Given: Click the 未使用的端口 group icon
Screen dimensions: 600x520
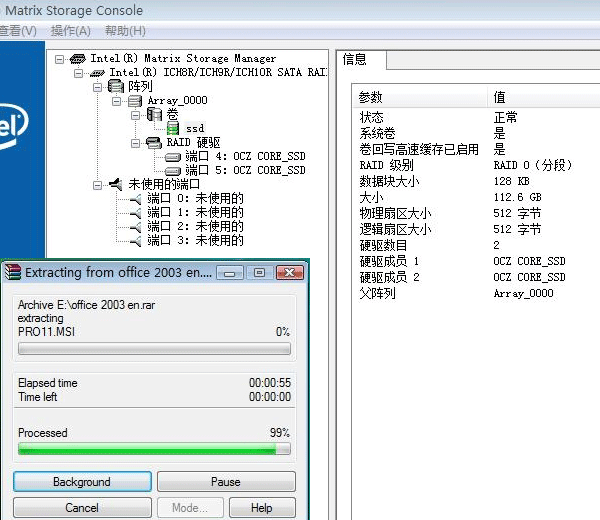Looking at the screenshot, I should click(116, 185).
